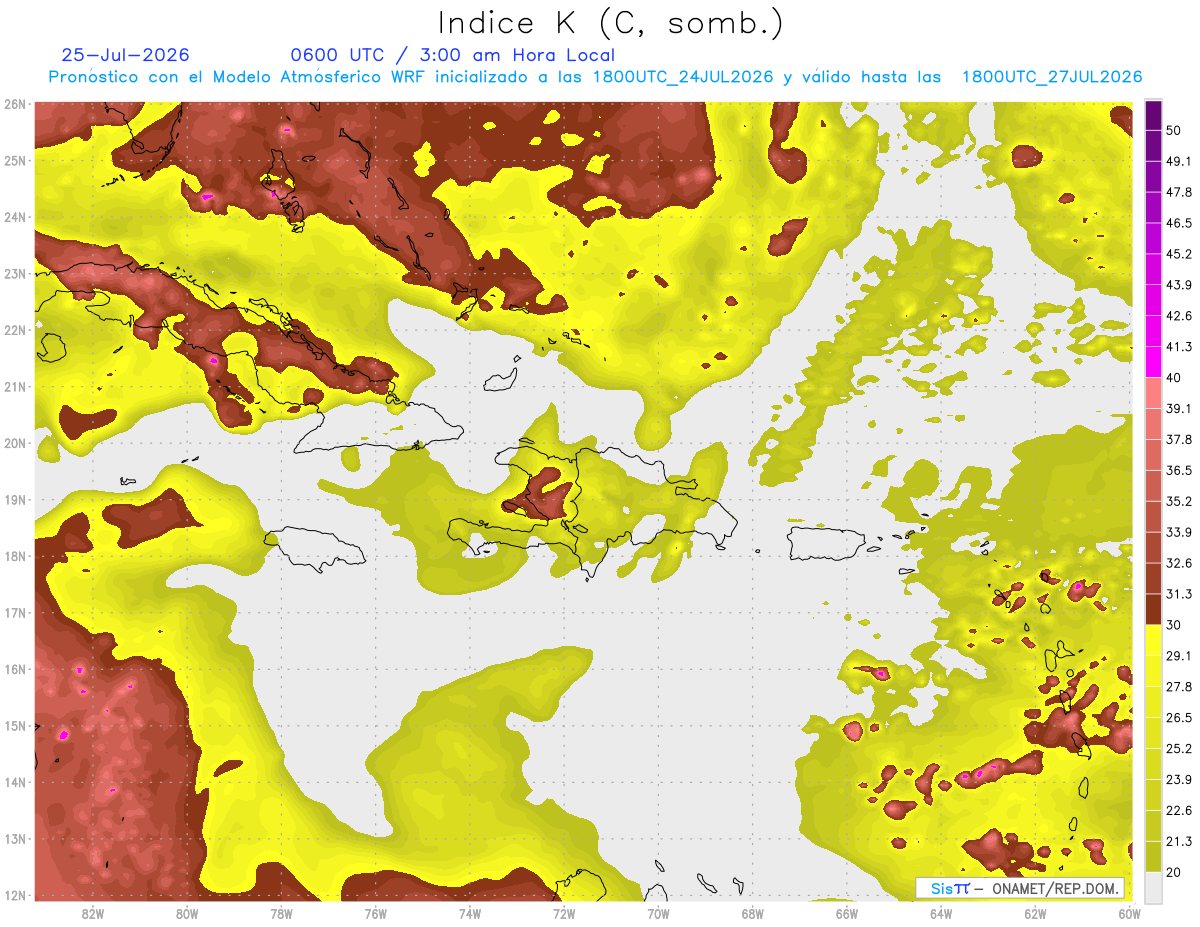This screenshot has height=927, width=1200.
Task: Click the colorbar value '36.5'
Action: point(1178,470)
